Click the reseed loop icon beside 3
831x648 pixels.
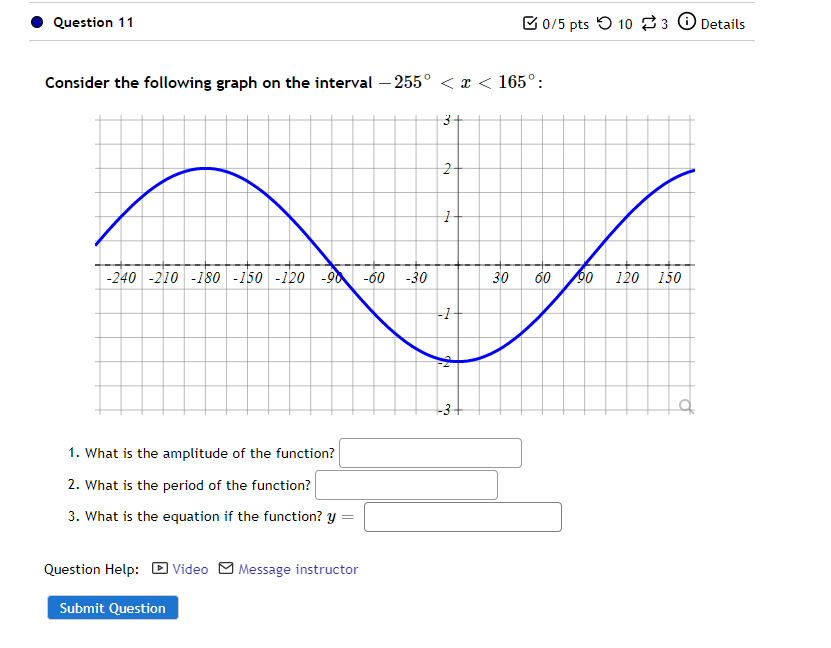650,24
